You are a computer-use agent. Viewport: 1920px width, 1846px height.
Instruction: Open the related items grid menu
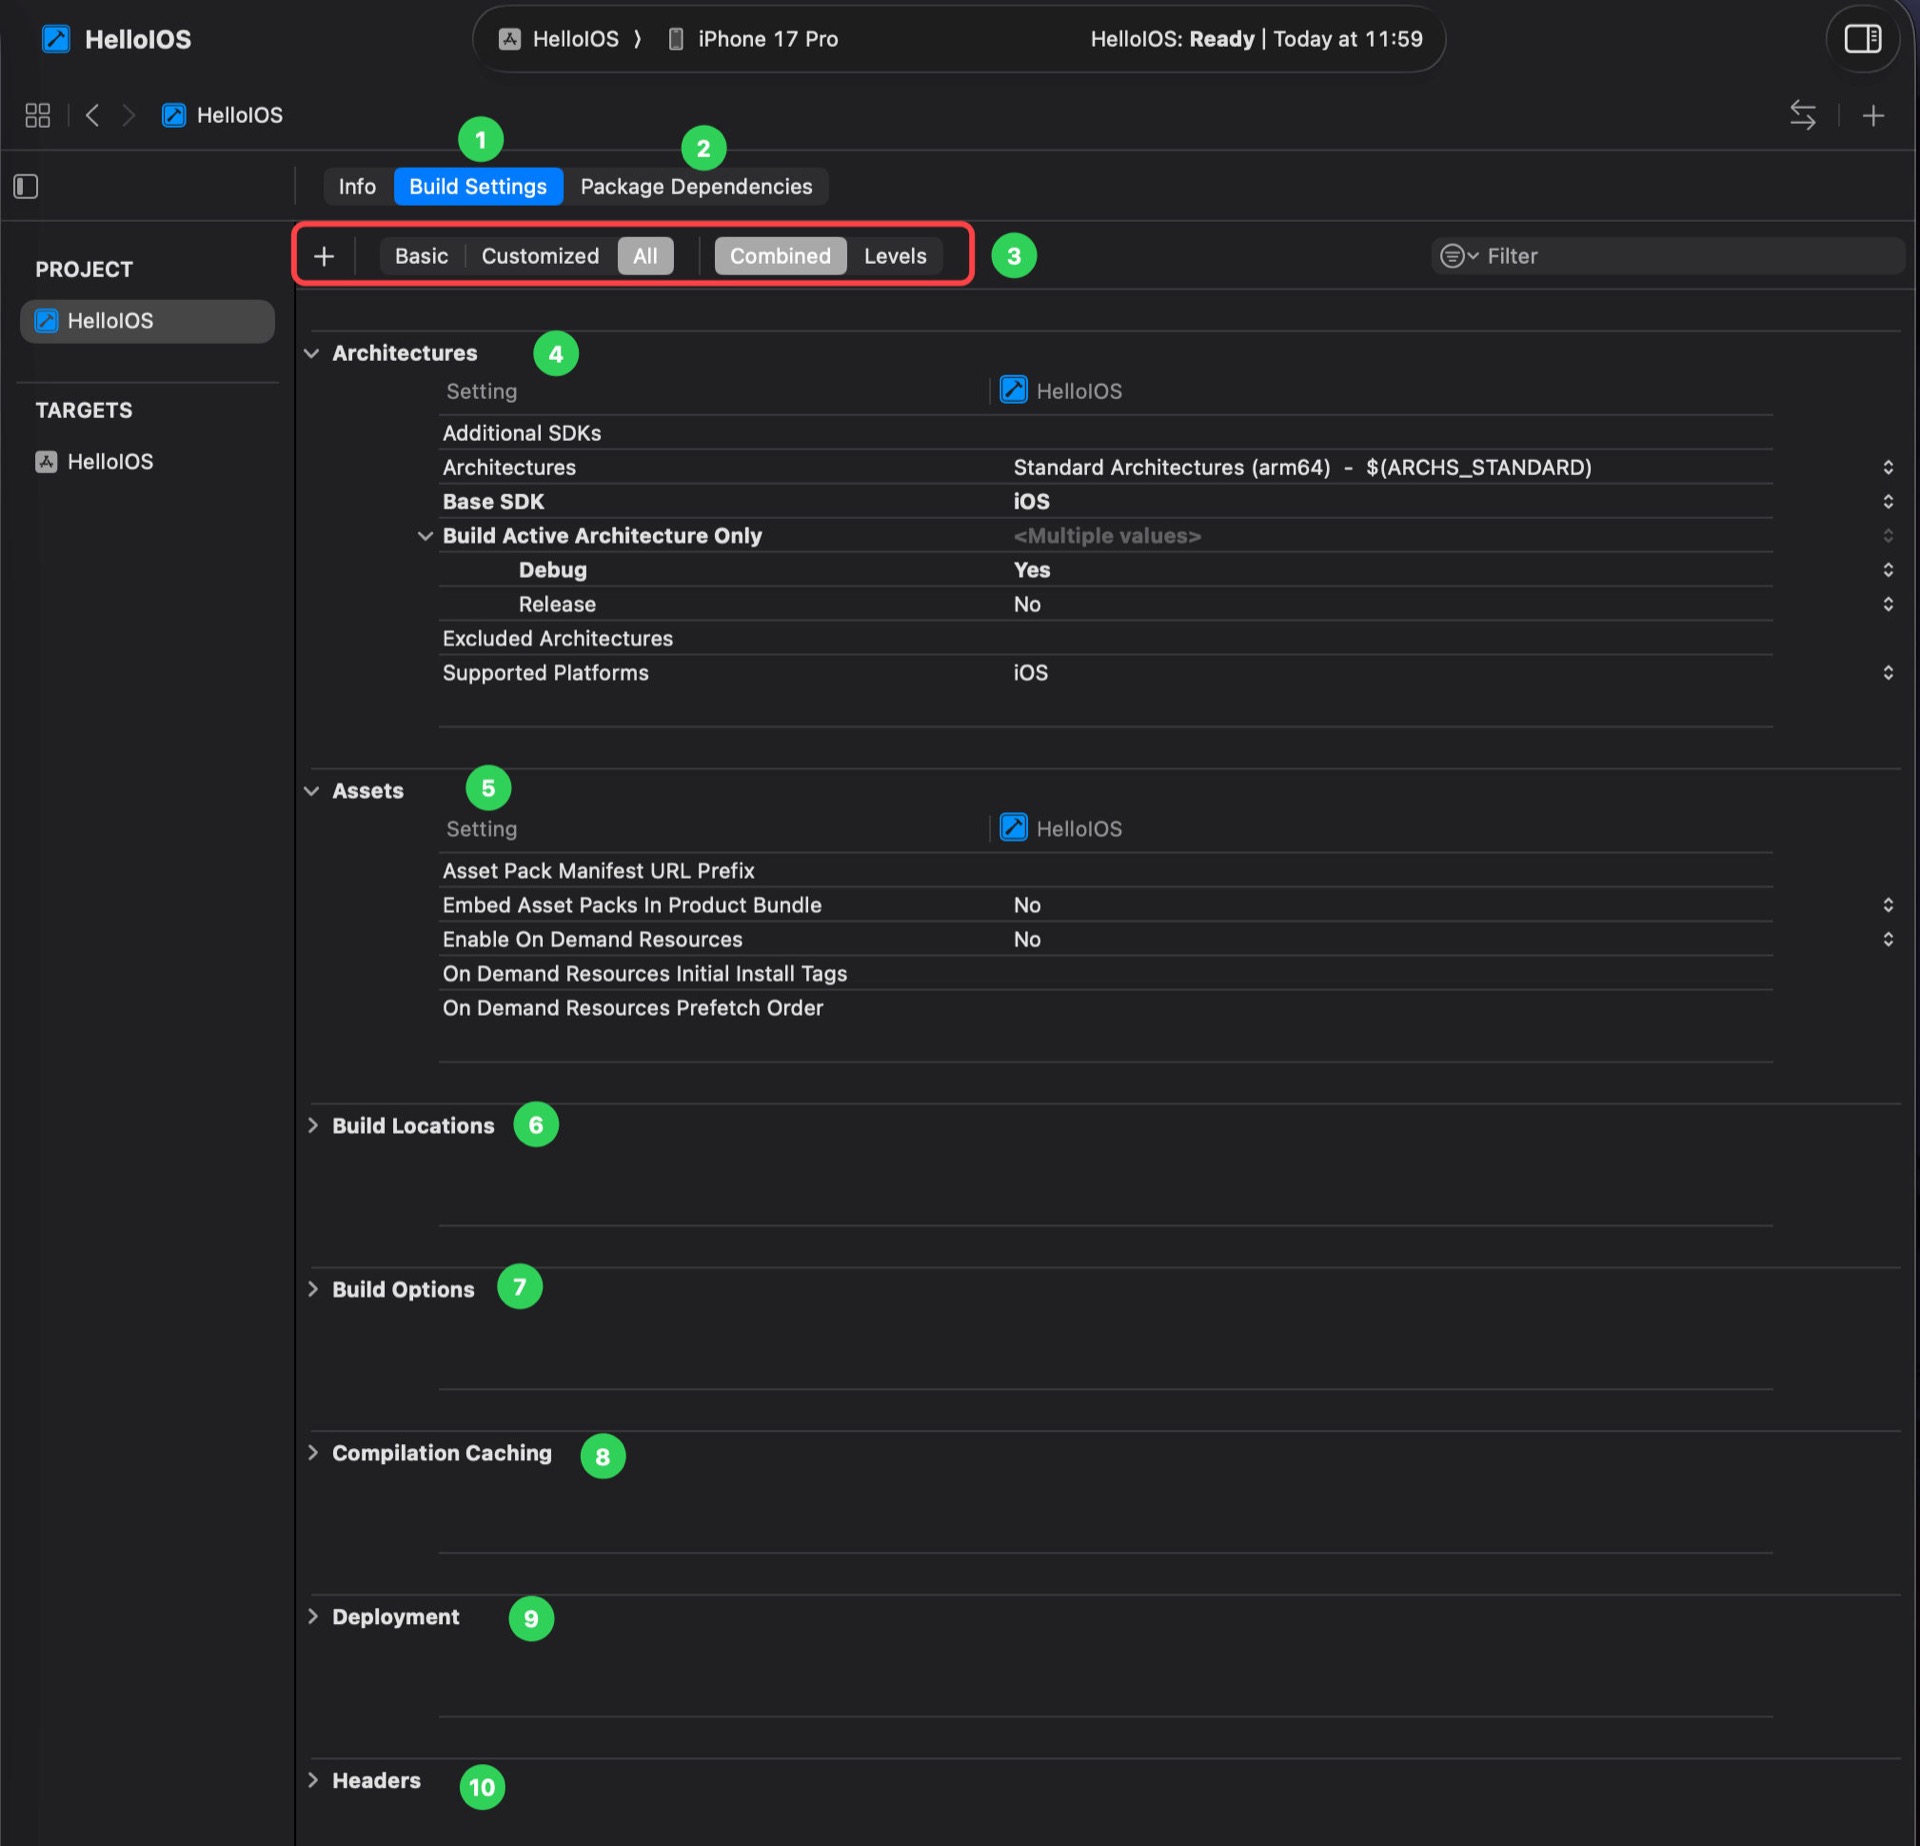click(38, 115)
